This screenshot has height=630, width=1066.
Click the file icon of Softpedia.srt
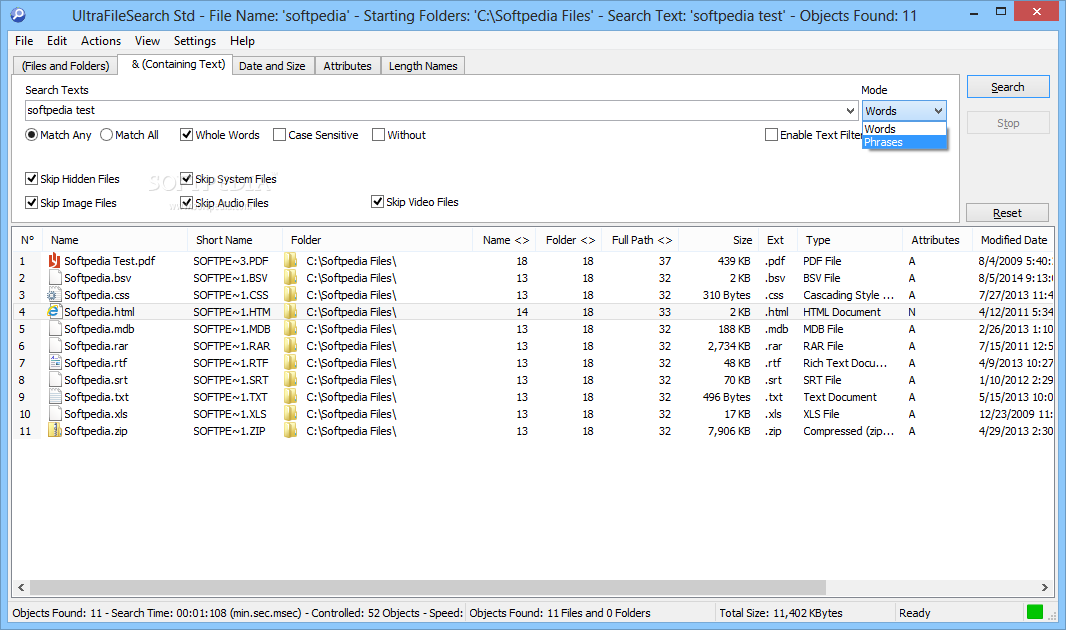55,380
